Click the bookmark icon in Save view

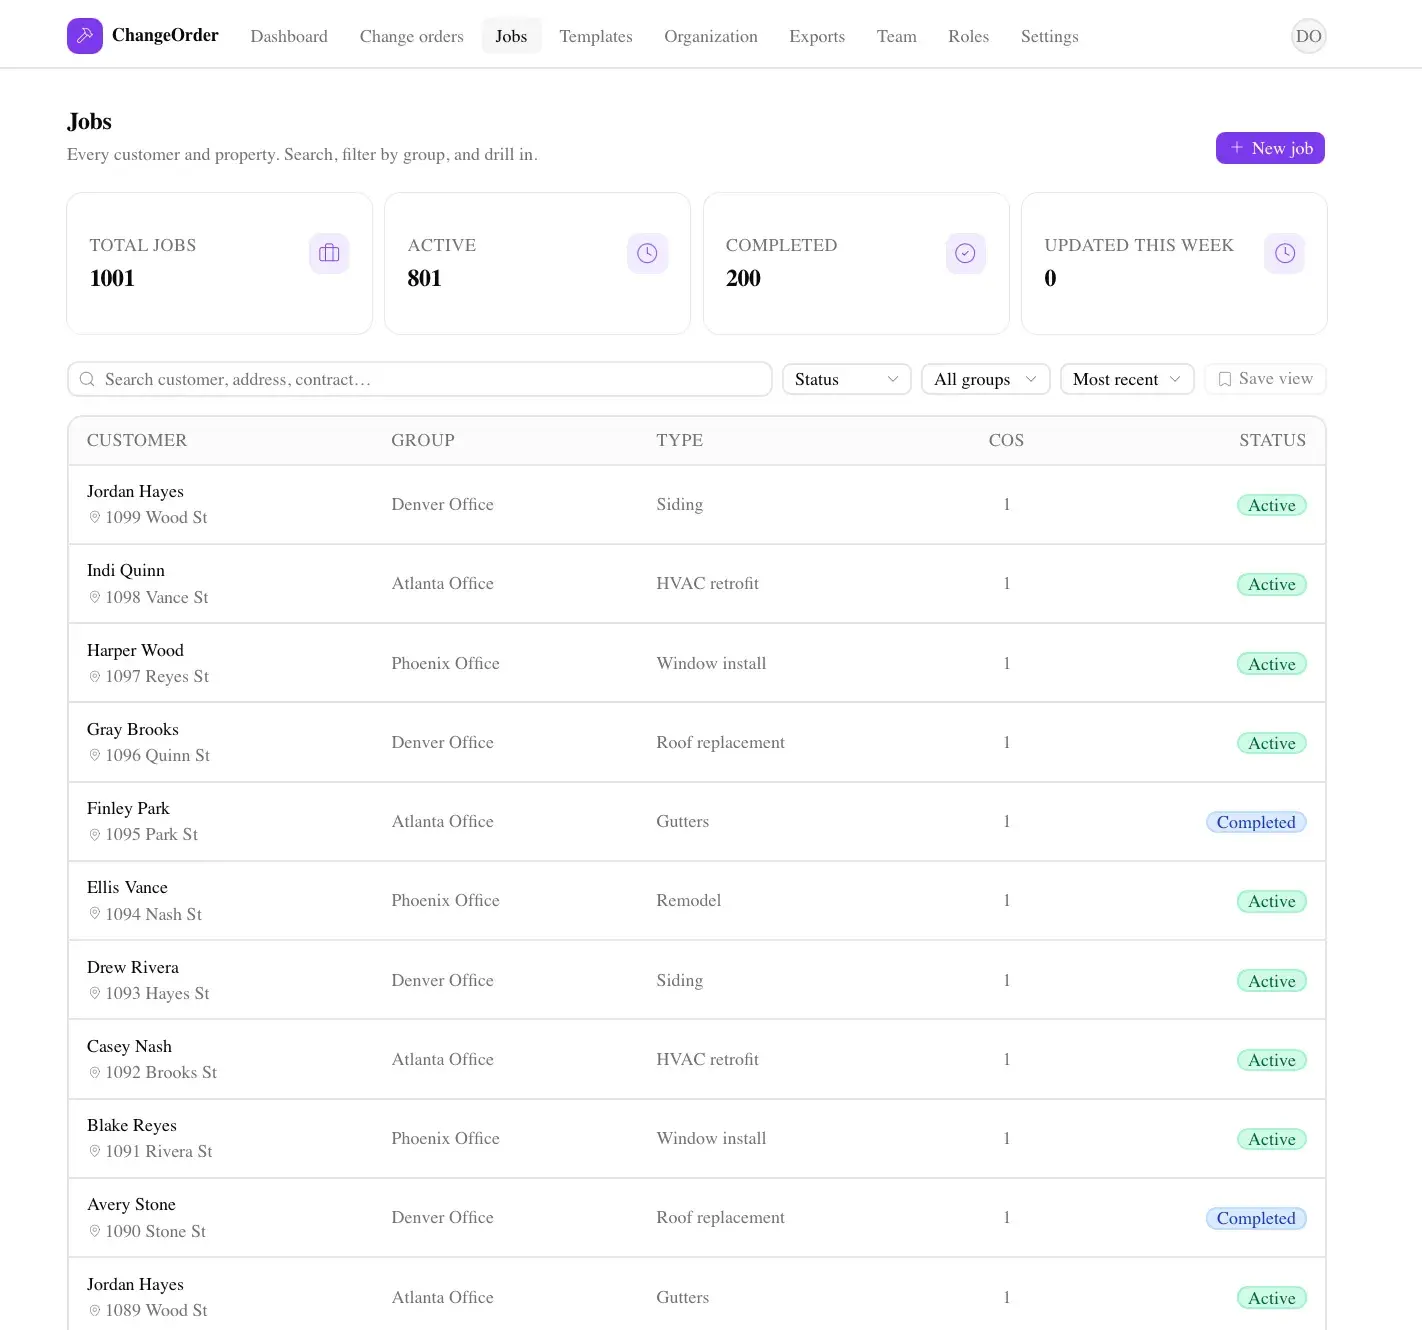[1225, 379]
